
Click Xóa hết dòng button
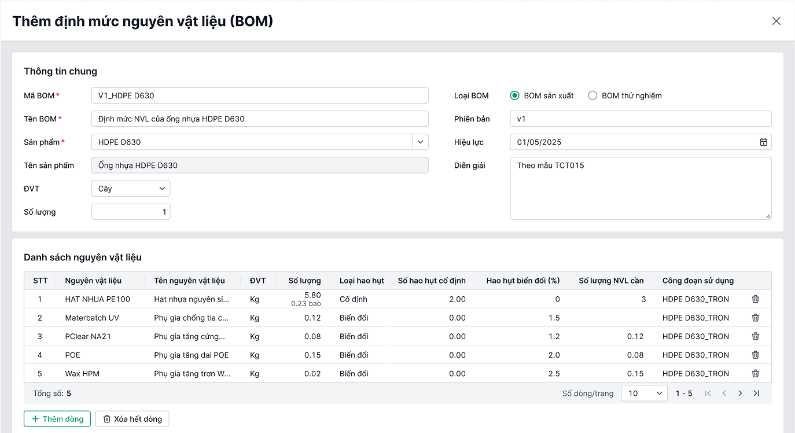pyautogui.click(x=132, y=419)
